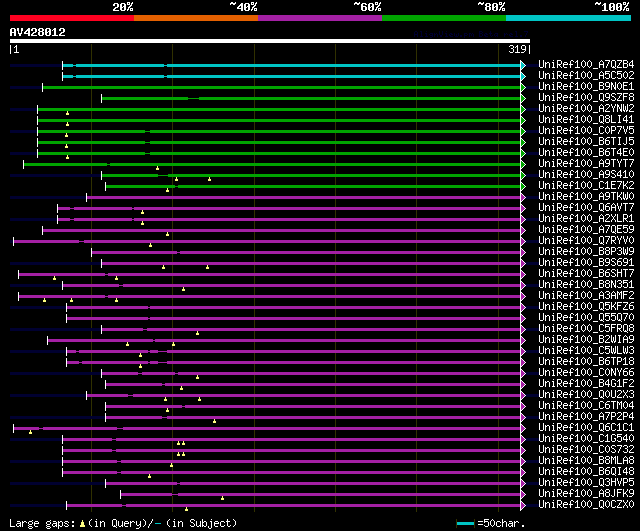640x531 pixels.
Task: Click the AV428012 query name
Action: (x=38, y=32)
